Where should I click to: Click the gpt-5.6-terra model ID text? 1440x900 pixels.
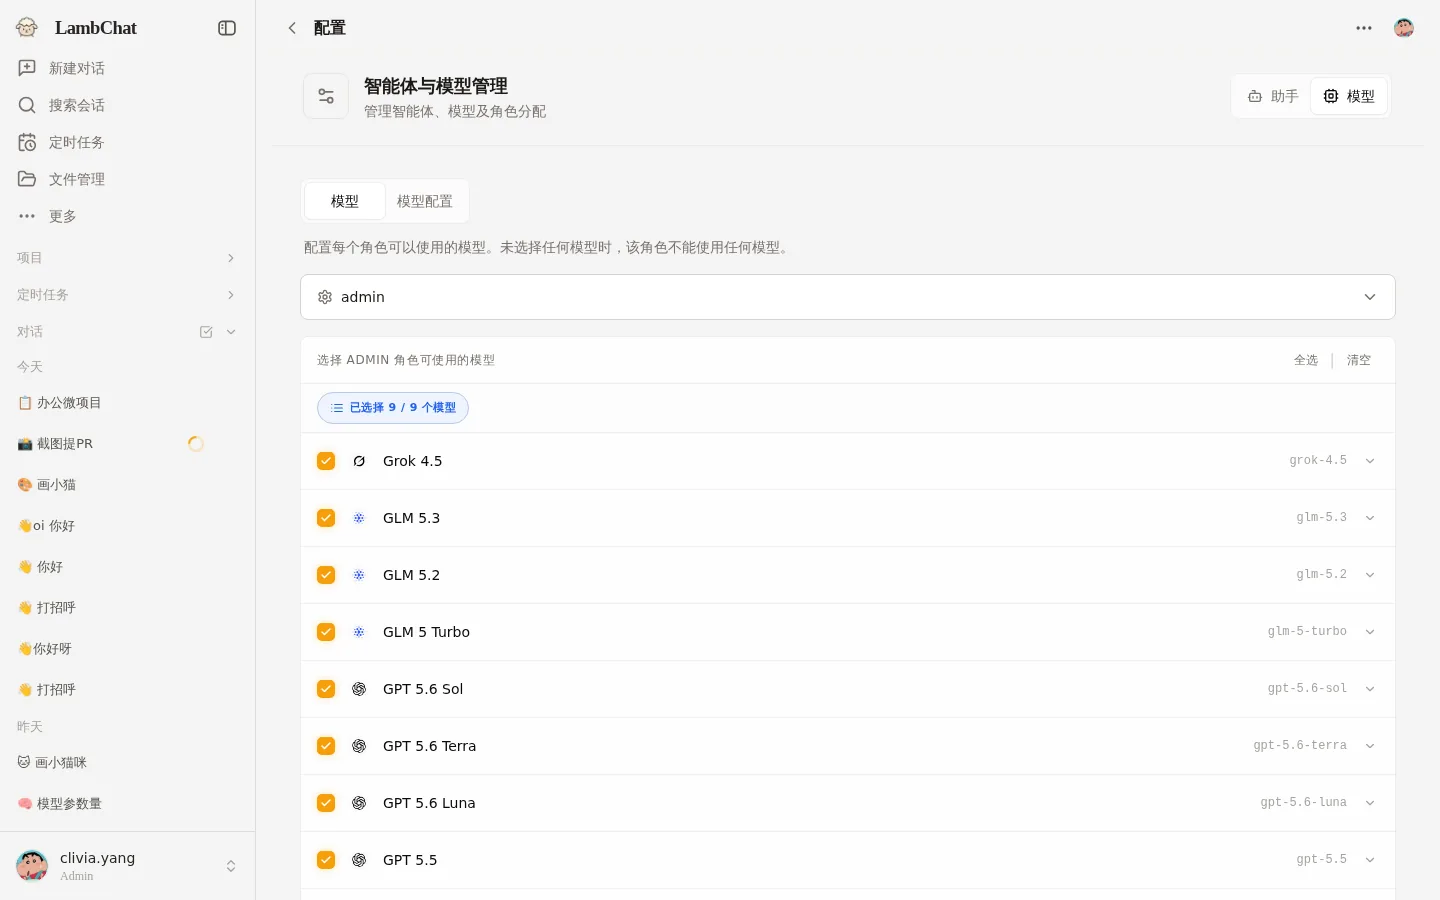click(1300, 746)
